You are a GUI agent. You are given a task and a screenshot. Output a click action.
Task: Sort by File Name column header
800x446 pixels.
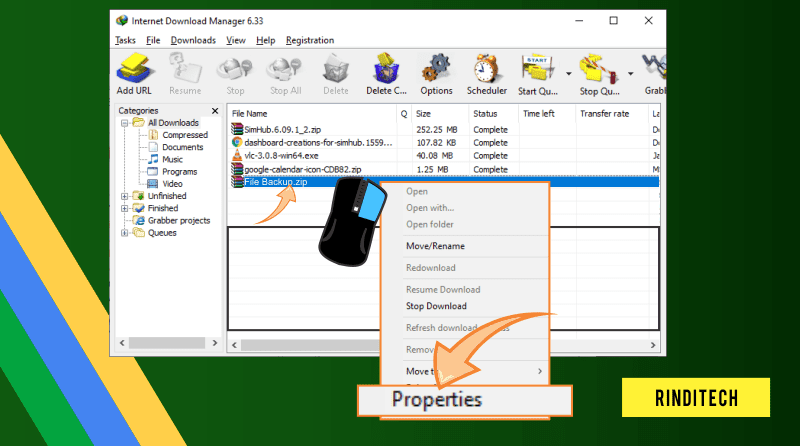[312, 114]
